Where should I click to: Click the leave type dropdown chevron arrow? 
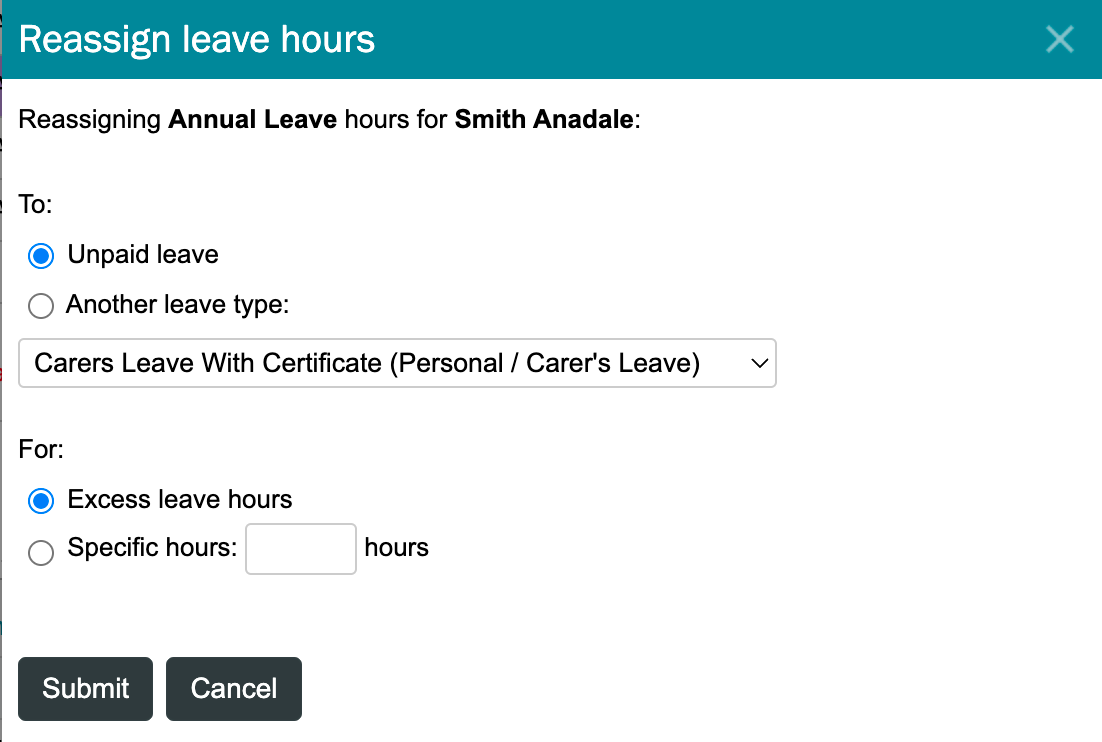click(x=759, y=363)
